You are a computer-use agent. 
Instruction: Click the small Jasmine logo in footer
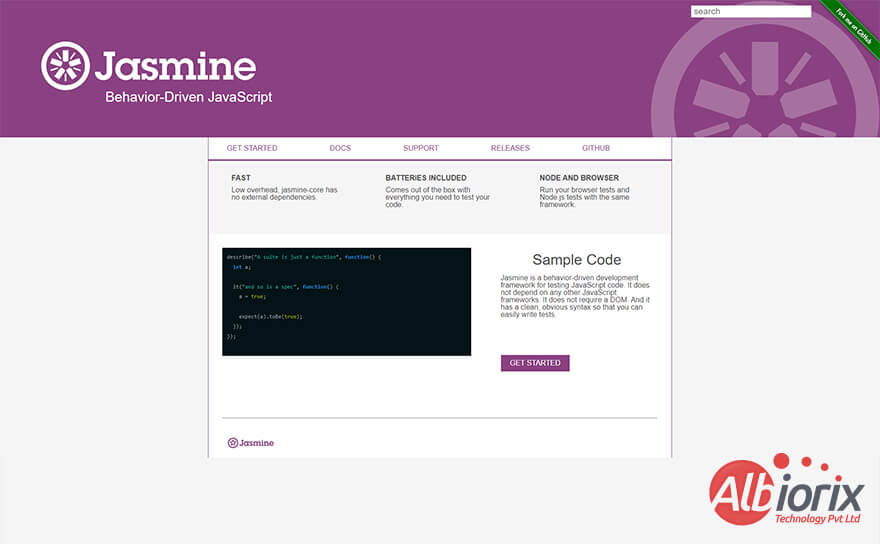(x=250, y=442)
